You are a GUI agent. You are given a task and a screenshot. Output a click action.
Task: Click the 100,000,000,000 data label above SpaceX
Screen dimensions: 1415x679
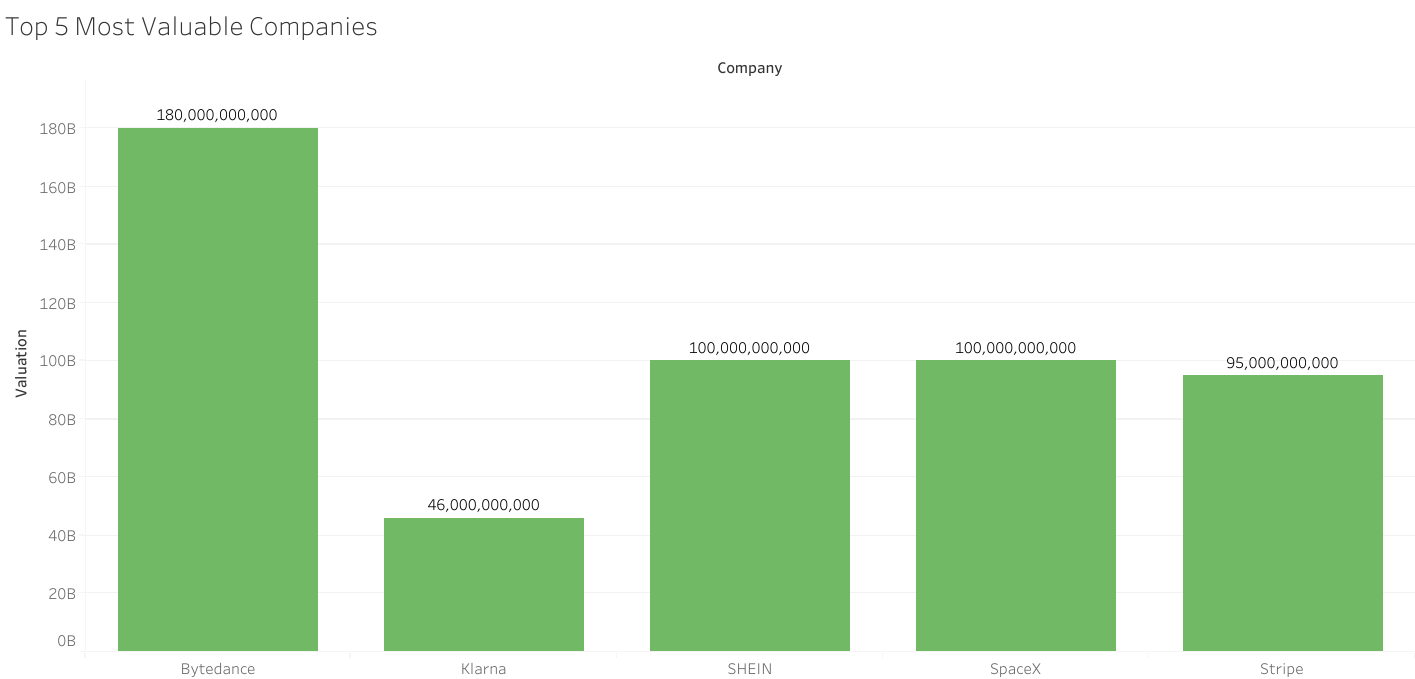coord(1015,348)
